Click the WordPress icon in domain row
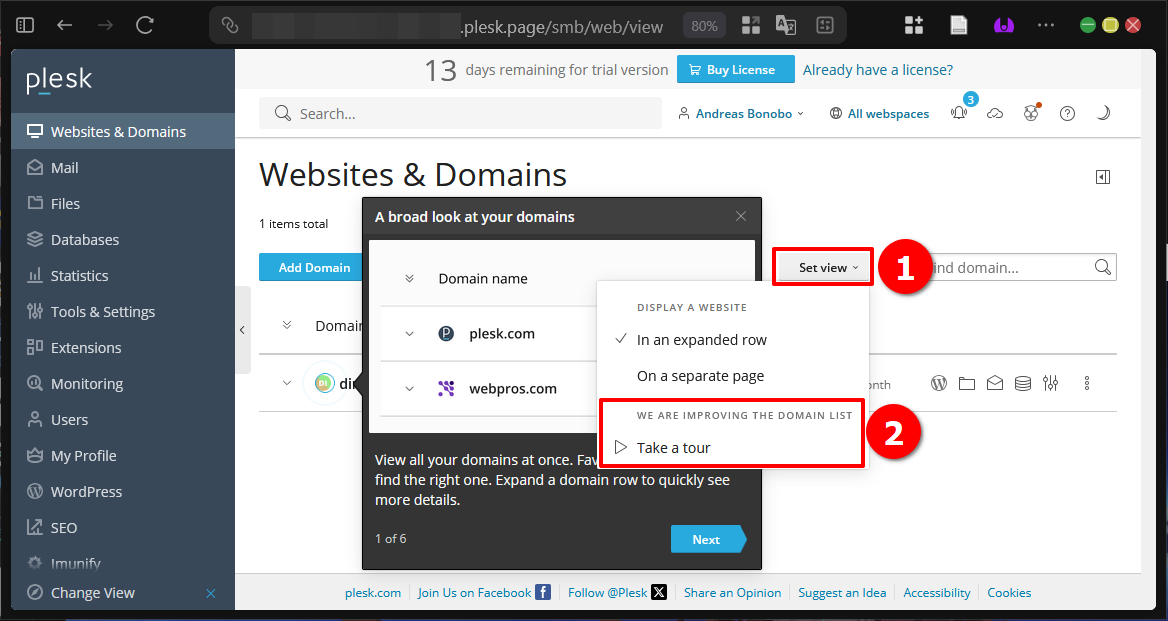The width and height of the screenshot is (1168, 621). pos(939,383)
